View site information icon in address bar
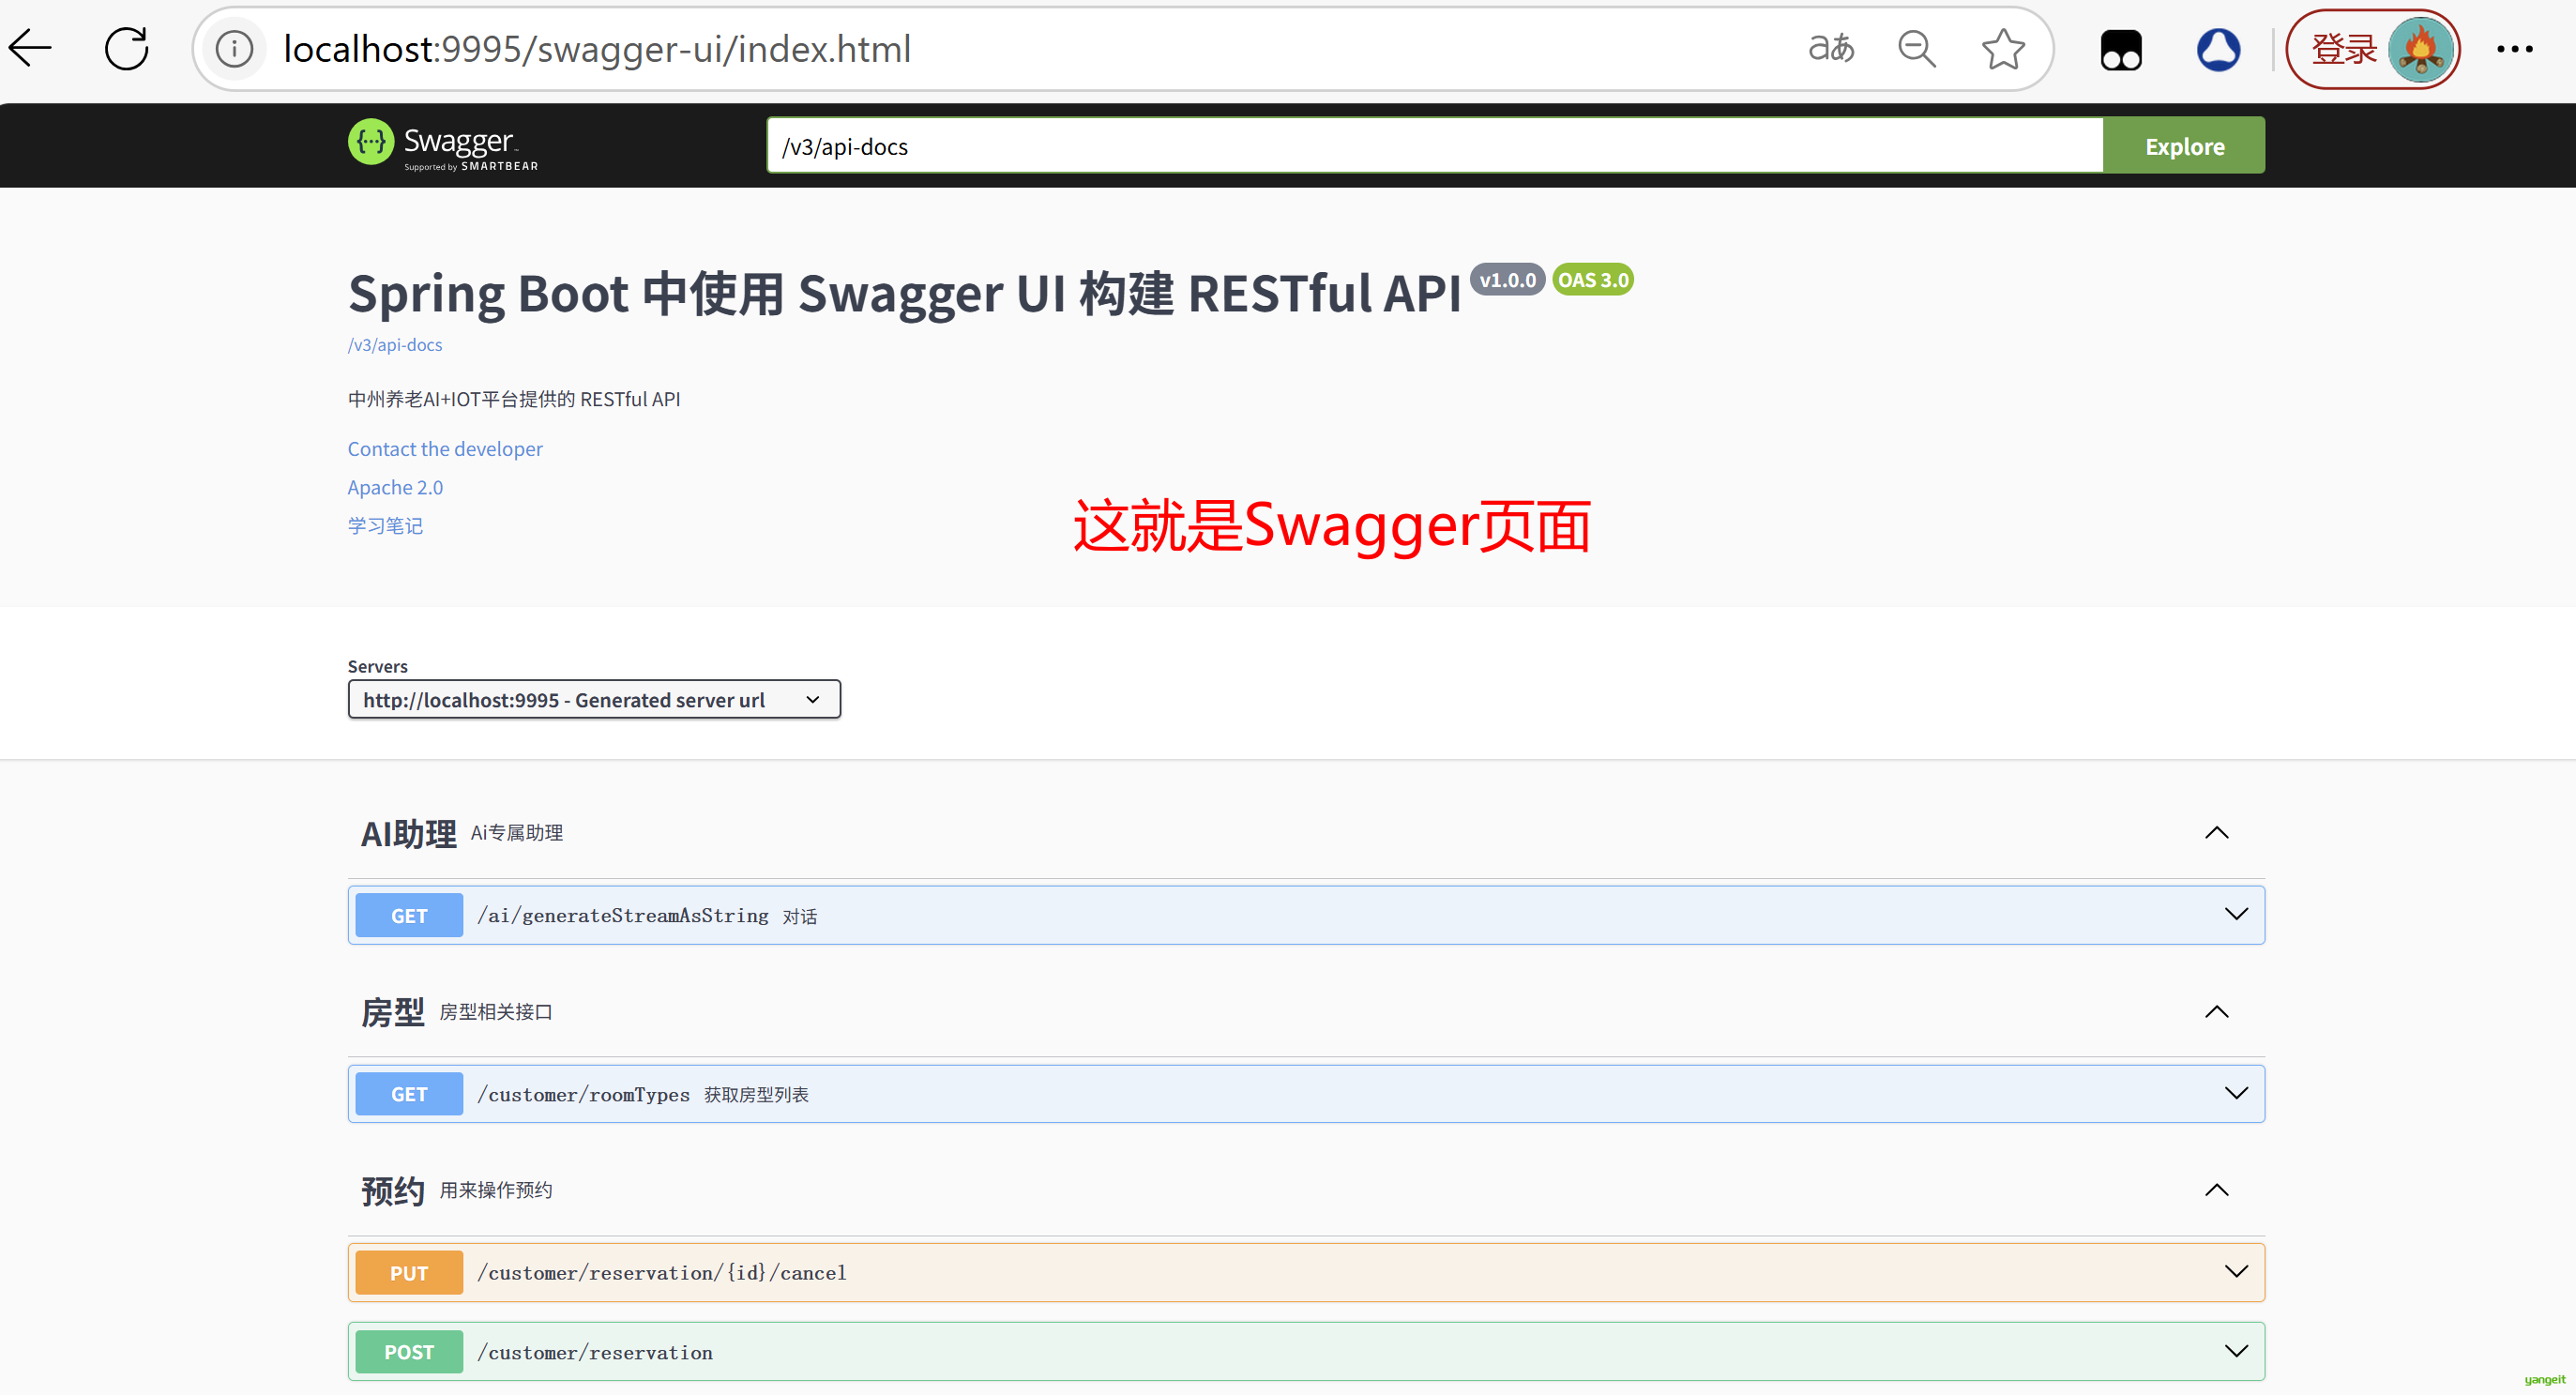The width and height of the screenshot is (2576, 1395). tap(234, 48)
